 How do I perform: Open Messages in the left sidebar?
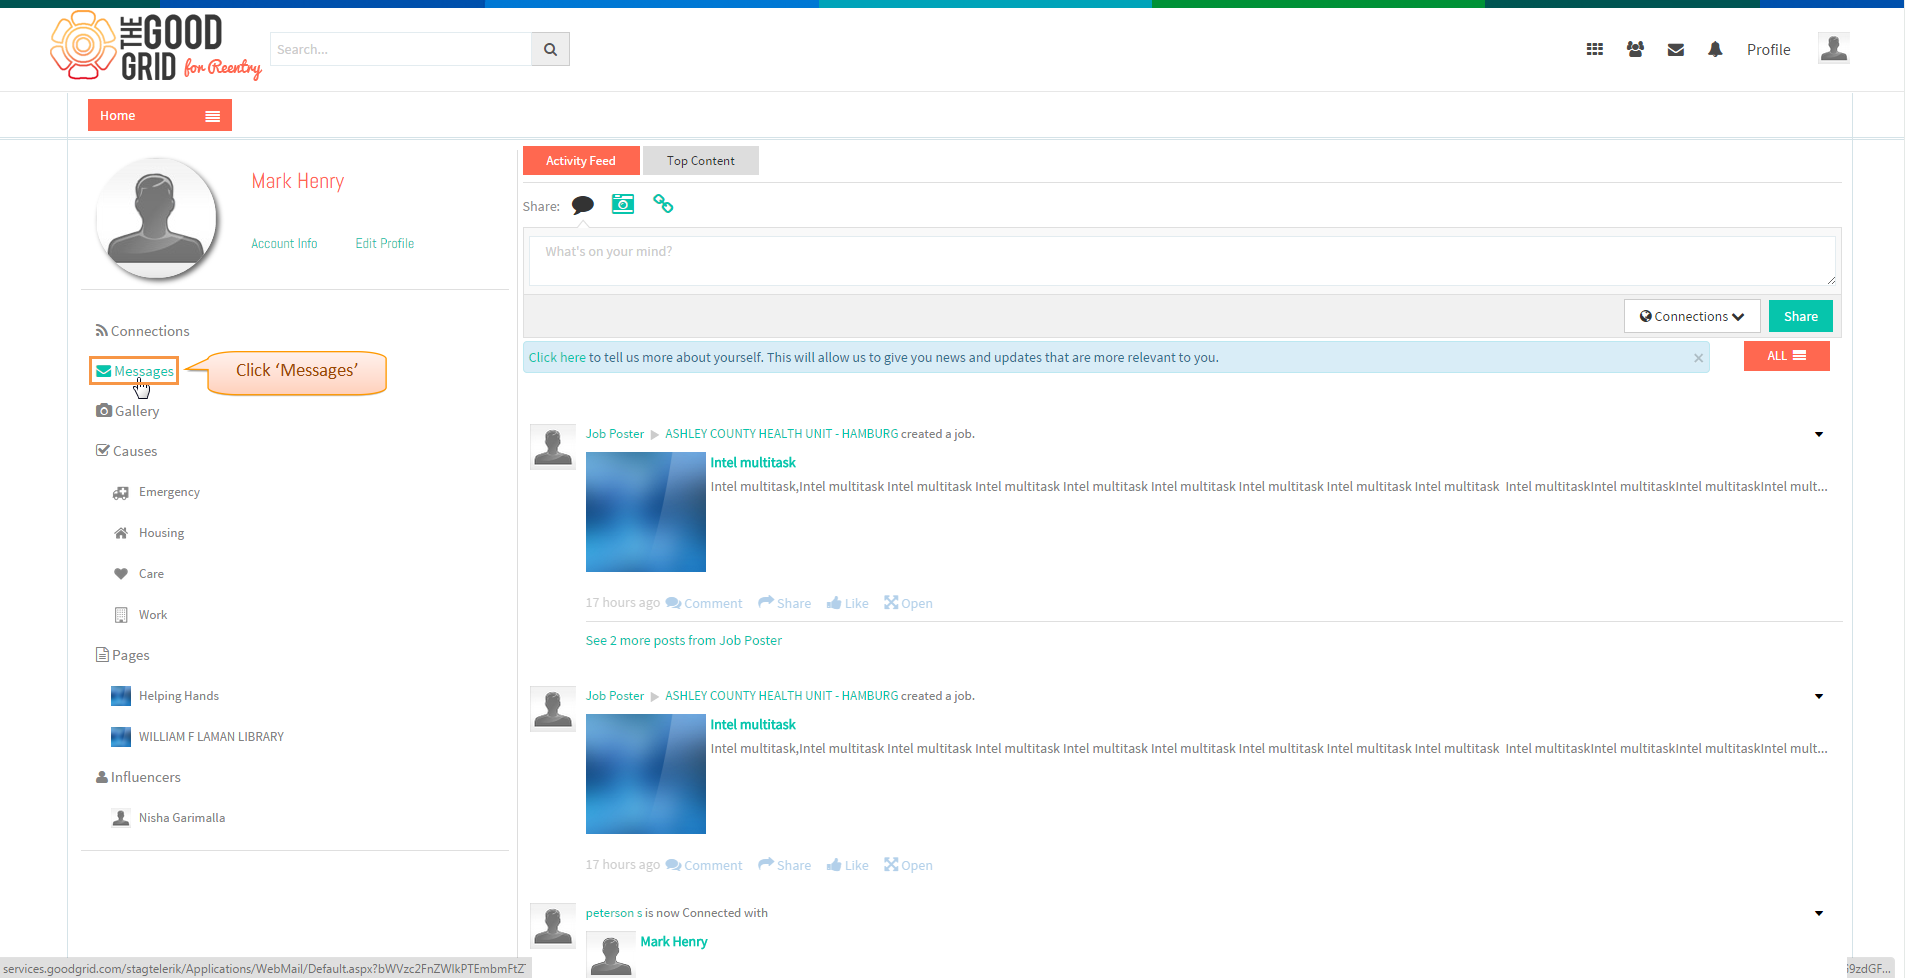coord(135,371)
